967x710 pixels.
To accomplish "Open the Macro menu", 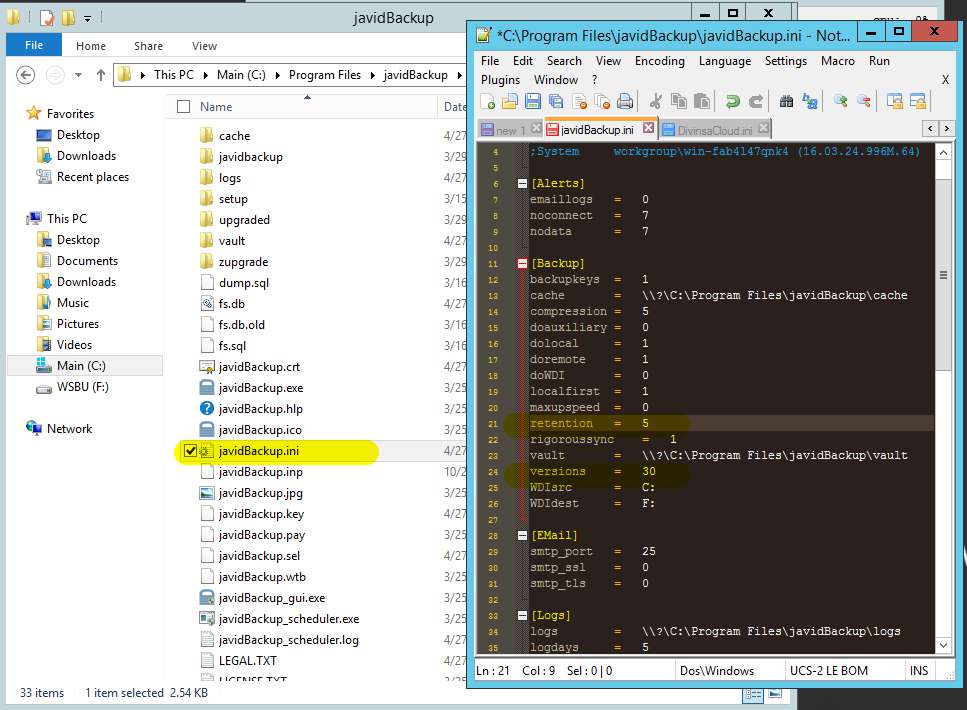I will click(x=837, y=61).
